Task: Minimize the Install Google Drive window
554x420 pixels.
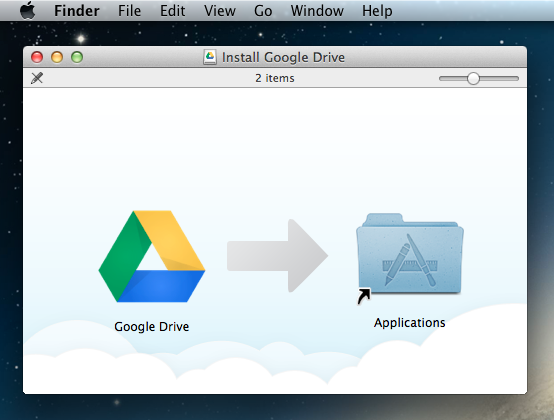Action: pyautogui.click(x=57, y=57)
